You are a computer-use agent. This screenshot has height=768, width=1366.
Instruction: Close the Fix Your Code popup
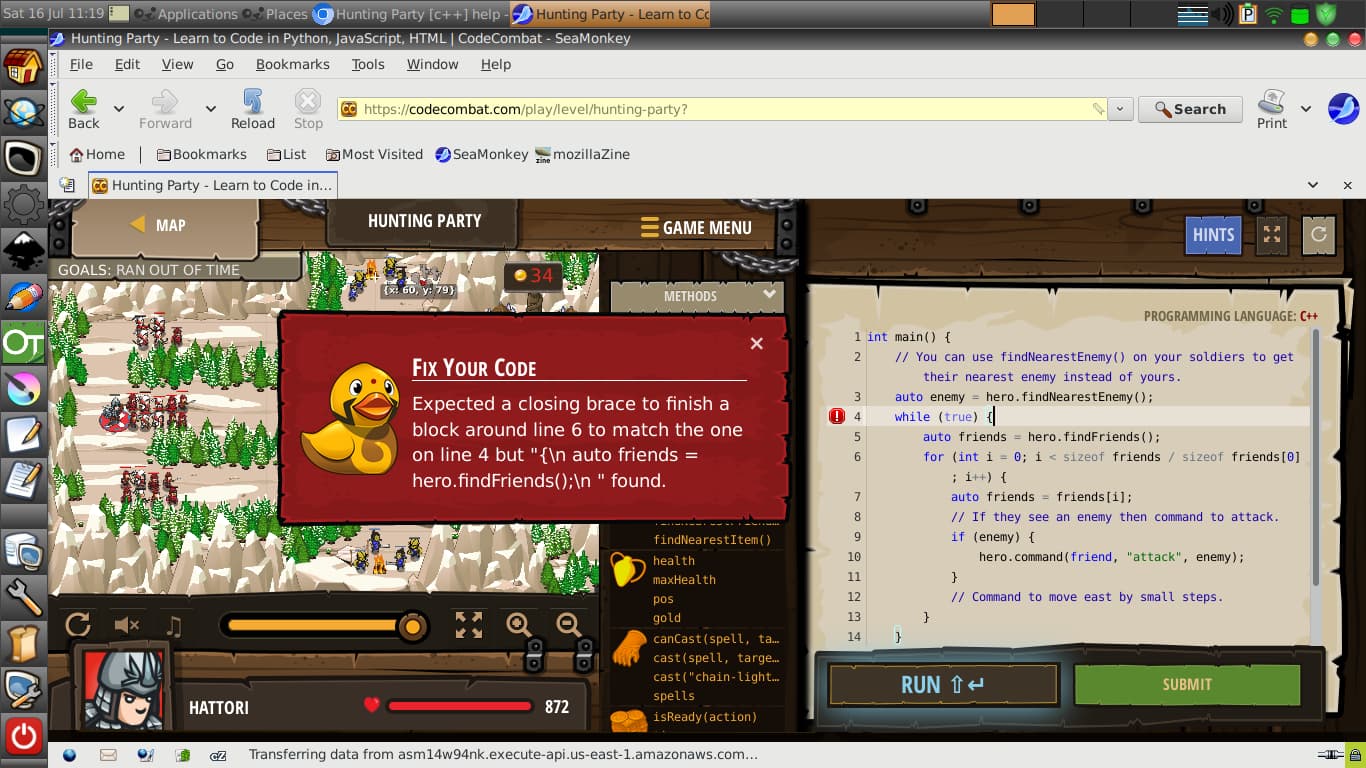click(x=757, y=343)
